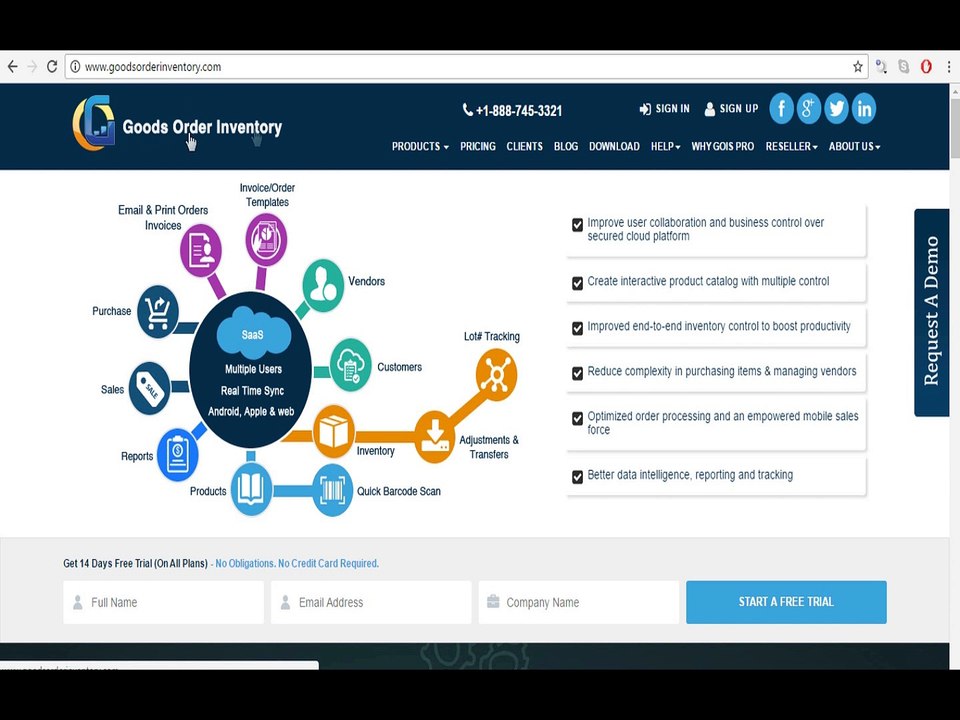Click the Lot# Tracking icon

pyautogui.click(x=497, y=374)
